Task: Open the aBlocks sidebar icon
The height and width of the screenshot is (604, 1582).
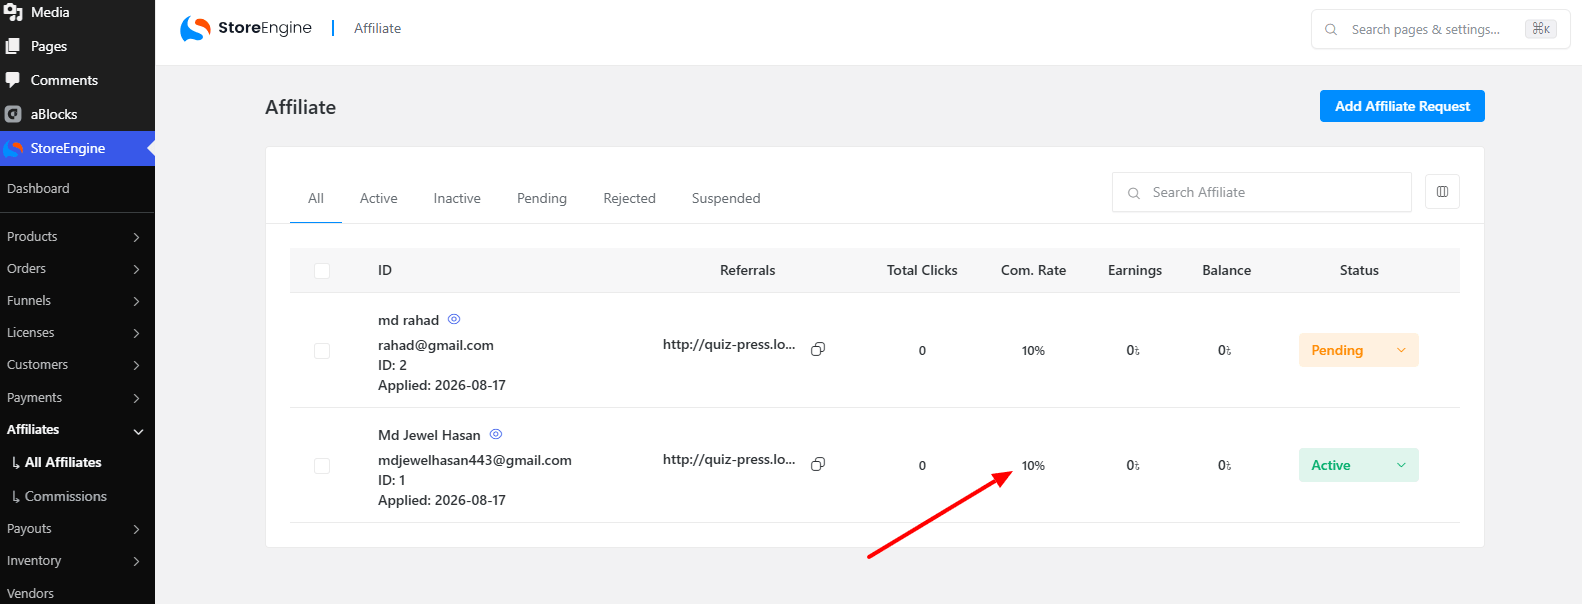Action: click(13, 114)
